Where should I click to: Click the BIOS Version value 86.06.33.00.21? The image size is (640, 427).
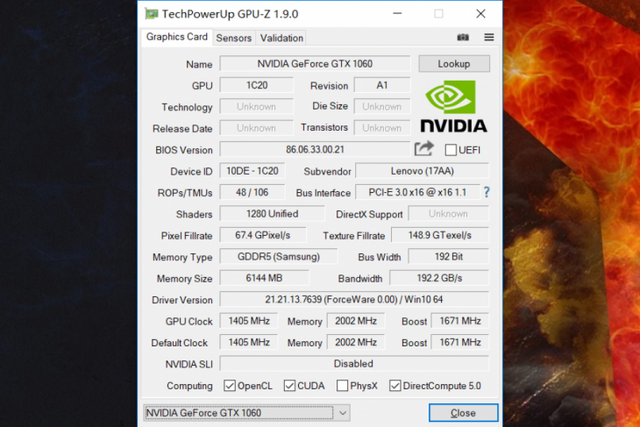[315, 149]
